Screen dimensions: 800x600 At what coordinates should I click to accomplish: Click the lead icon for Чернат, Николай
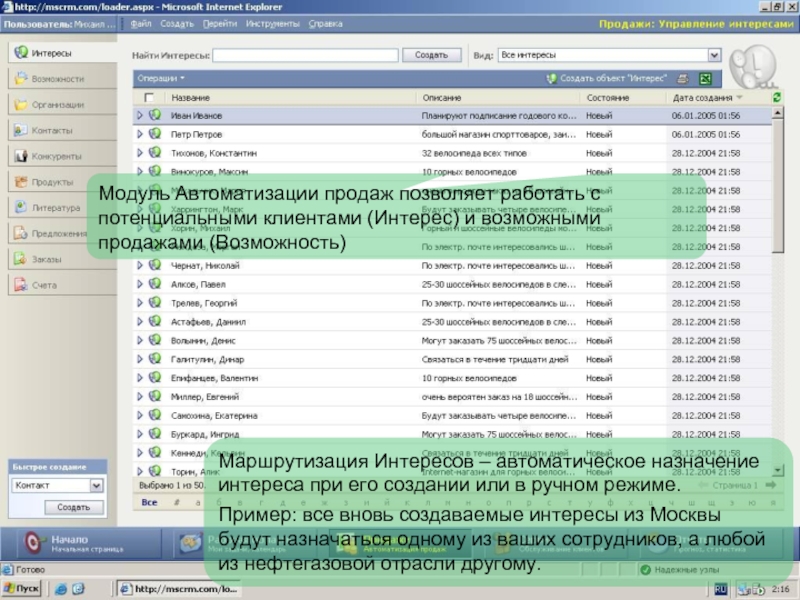tap(155, 265)
